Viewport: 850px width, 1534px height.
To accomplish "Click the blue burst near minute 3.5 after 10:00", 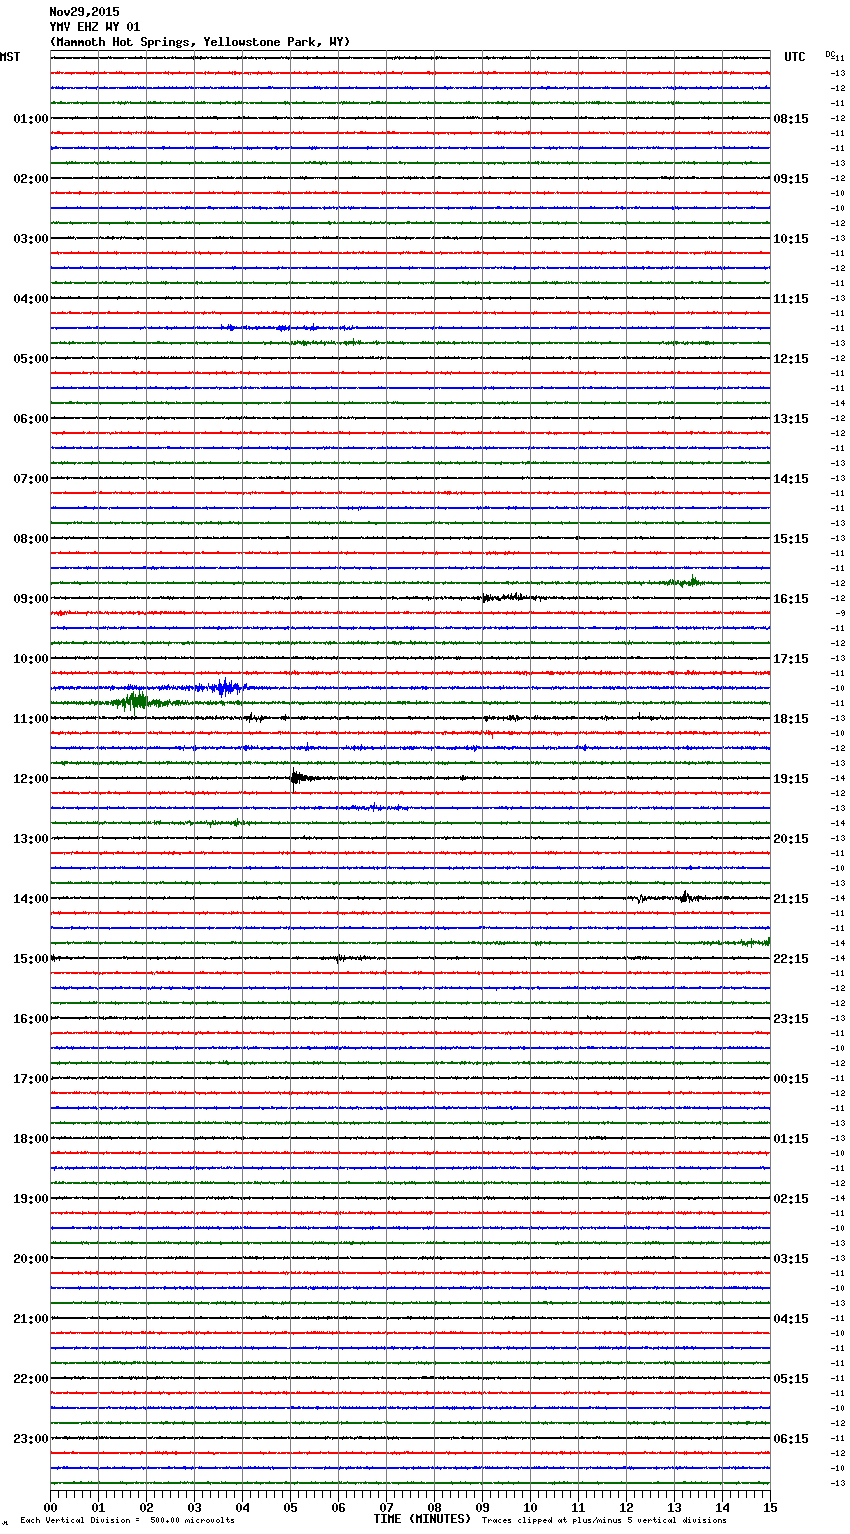I will click(226, 687).
